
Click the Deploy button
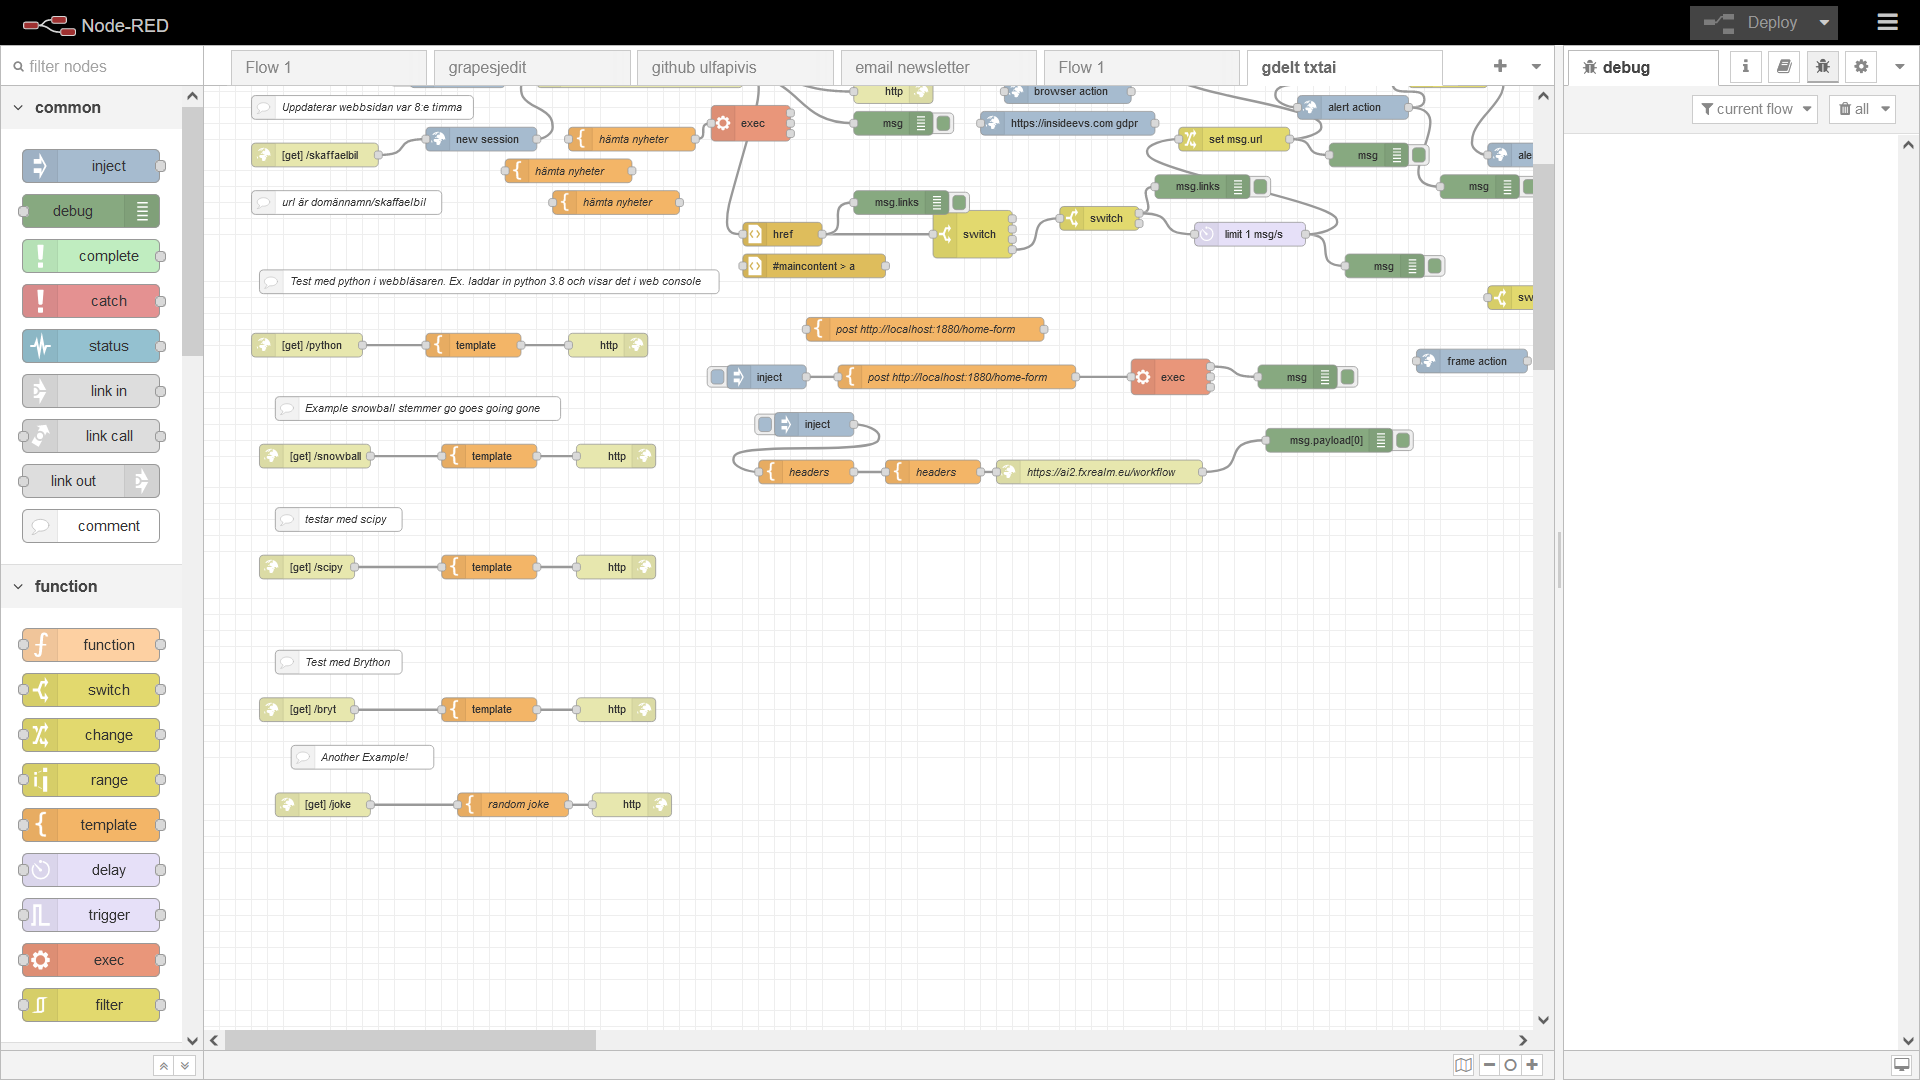click(x=1750, y=22)
